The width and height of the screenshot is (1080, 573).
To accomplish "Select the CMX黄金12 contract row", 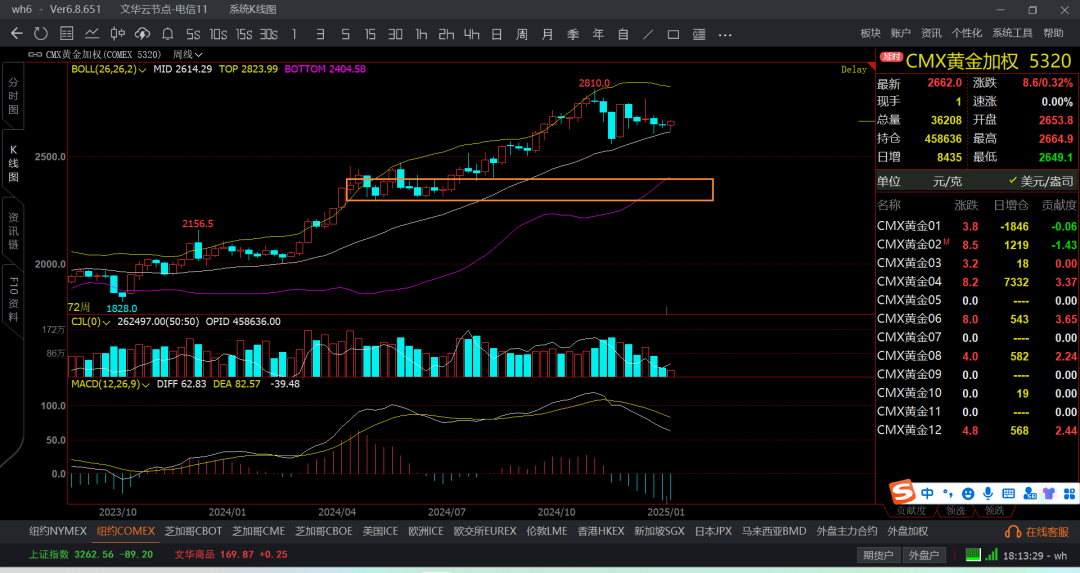I will coord(977,430).
